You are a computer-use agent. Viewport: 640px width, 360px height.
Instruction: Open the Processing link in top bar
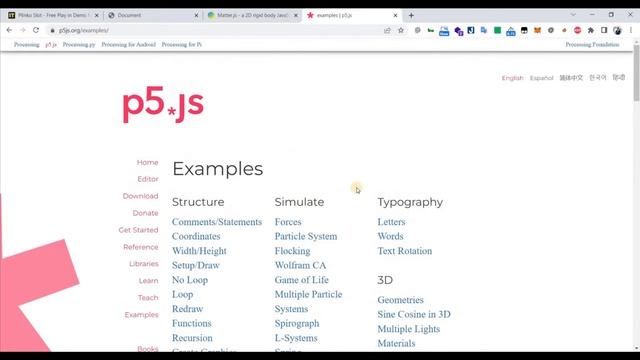click(27, 44)
